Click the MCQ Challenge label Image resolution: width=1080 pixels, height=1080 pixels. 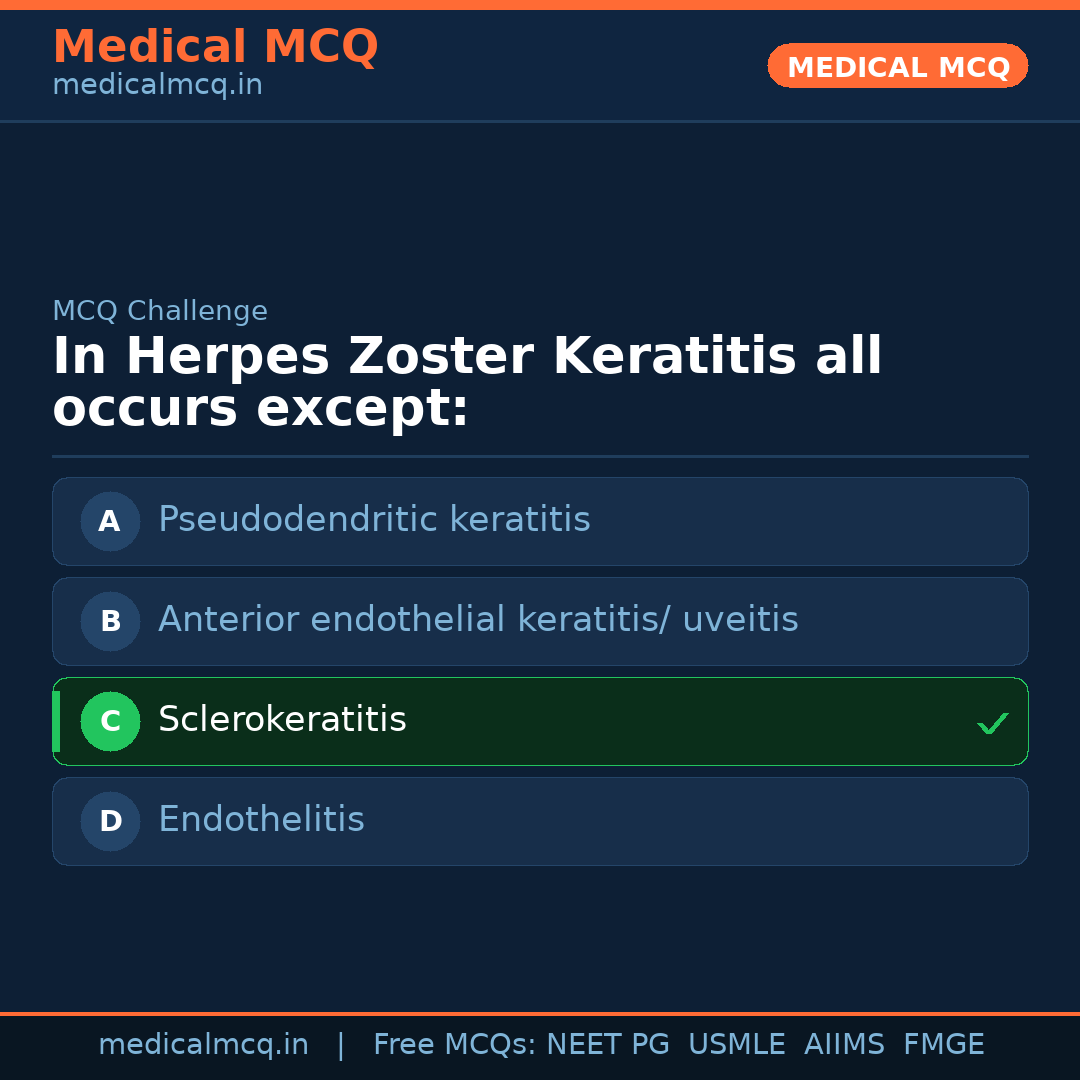160,311
